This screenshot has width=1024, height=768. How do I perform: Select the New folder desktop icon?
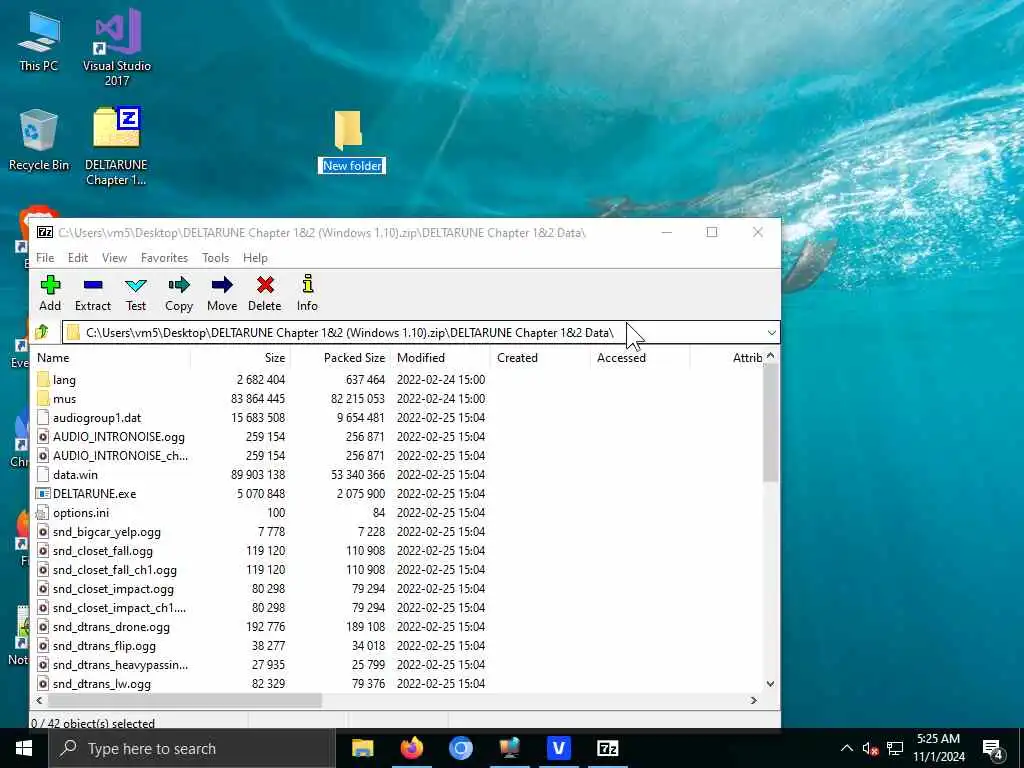[x=351, y=142]
